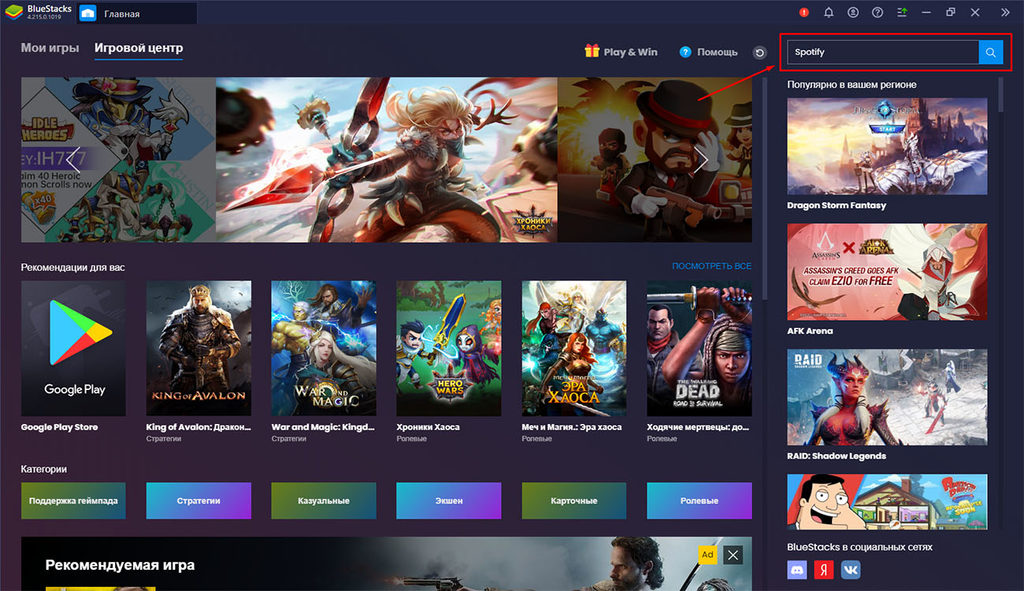Select Карточные category button

pos(574,501)
